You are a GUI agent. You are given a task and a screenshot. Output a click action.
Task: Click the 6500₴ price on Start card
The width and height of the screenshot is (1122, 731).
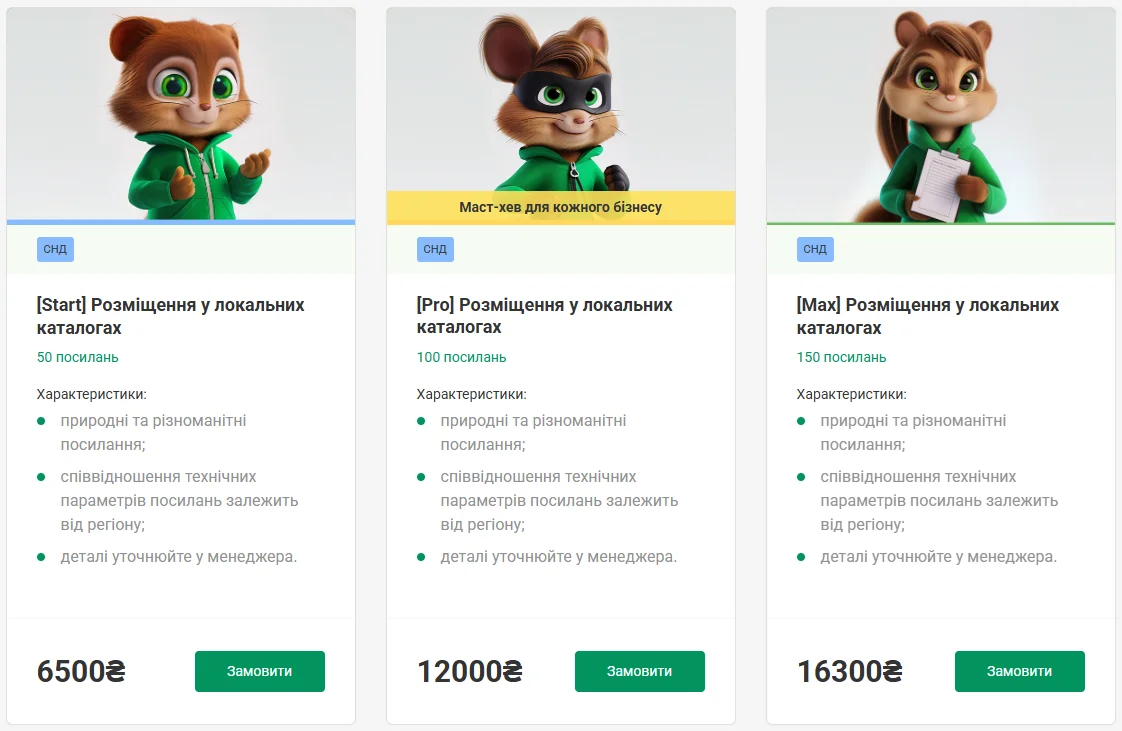[x=81, y=671]
